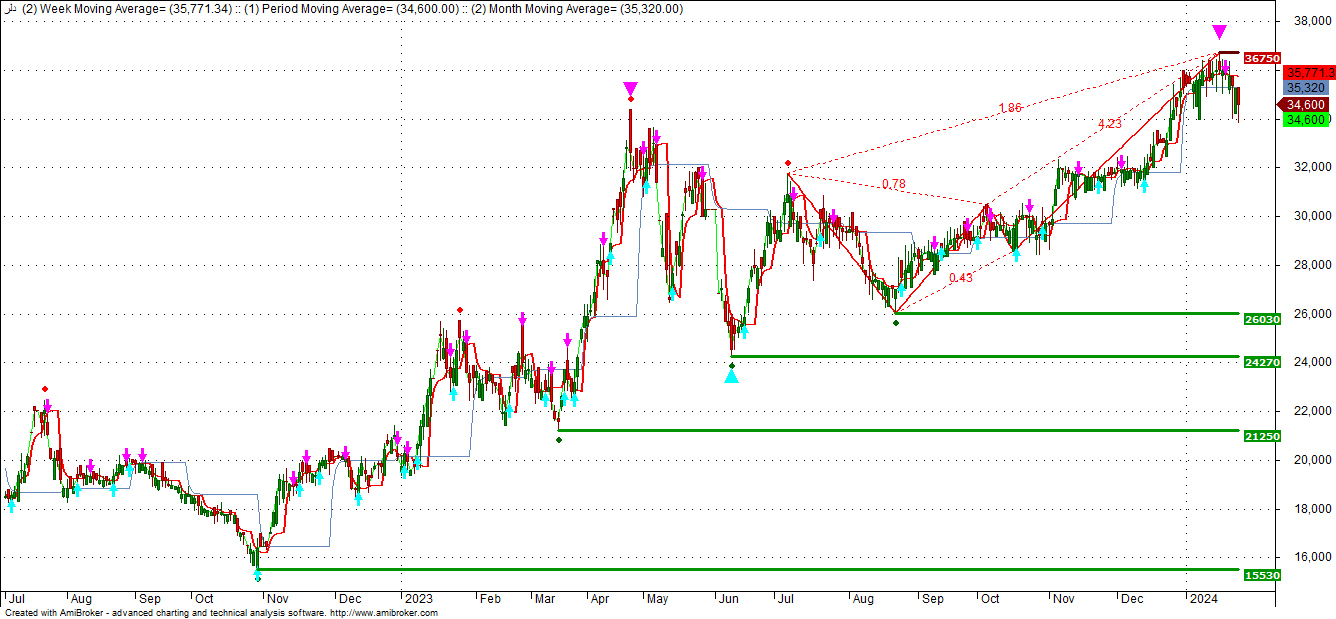Click the large magenta triangle above April 2023 peak

pos(629,87)
